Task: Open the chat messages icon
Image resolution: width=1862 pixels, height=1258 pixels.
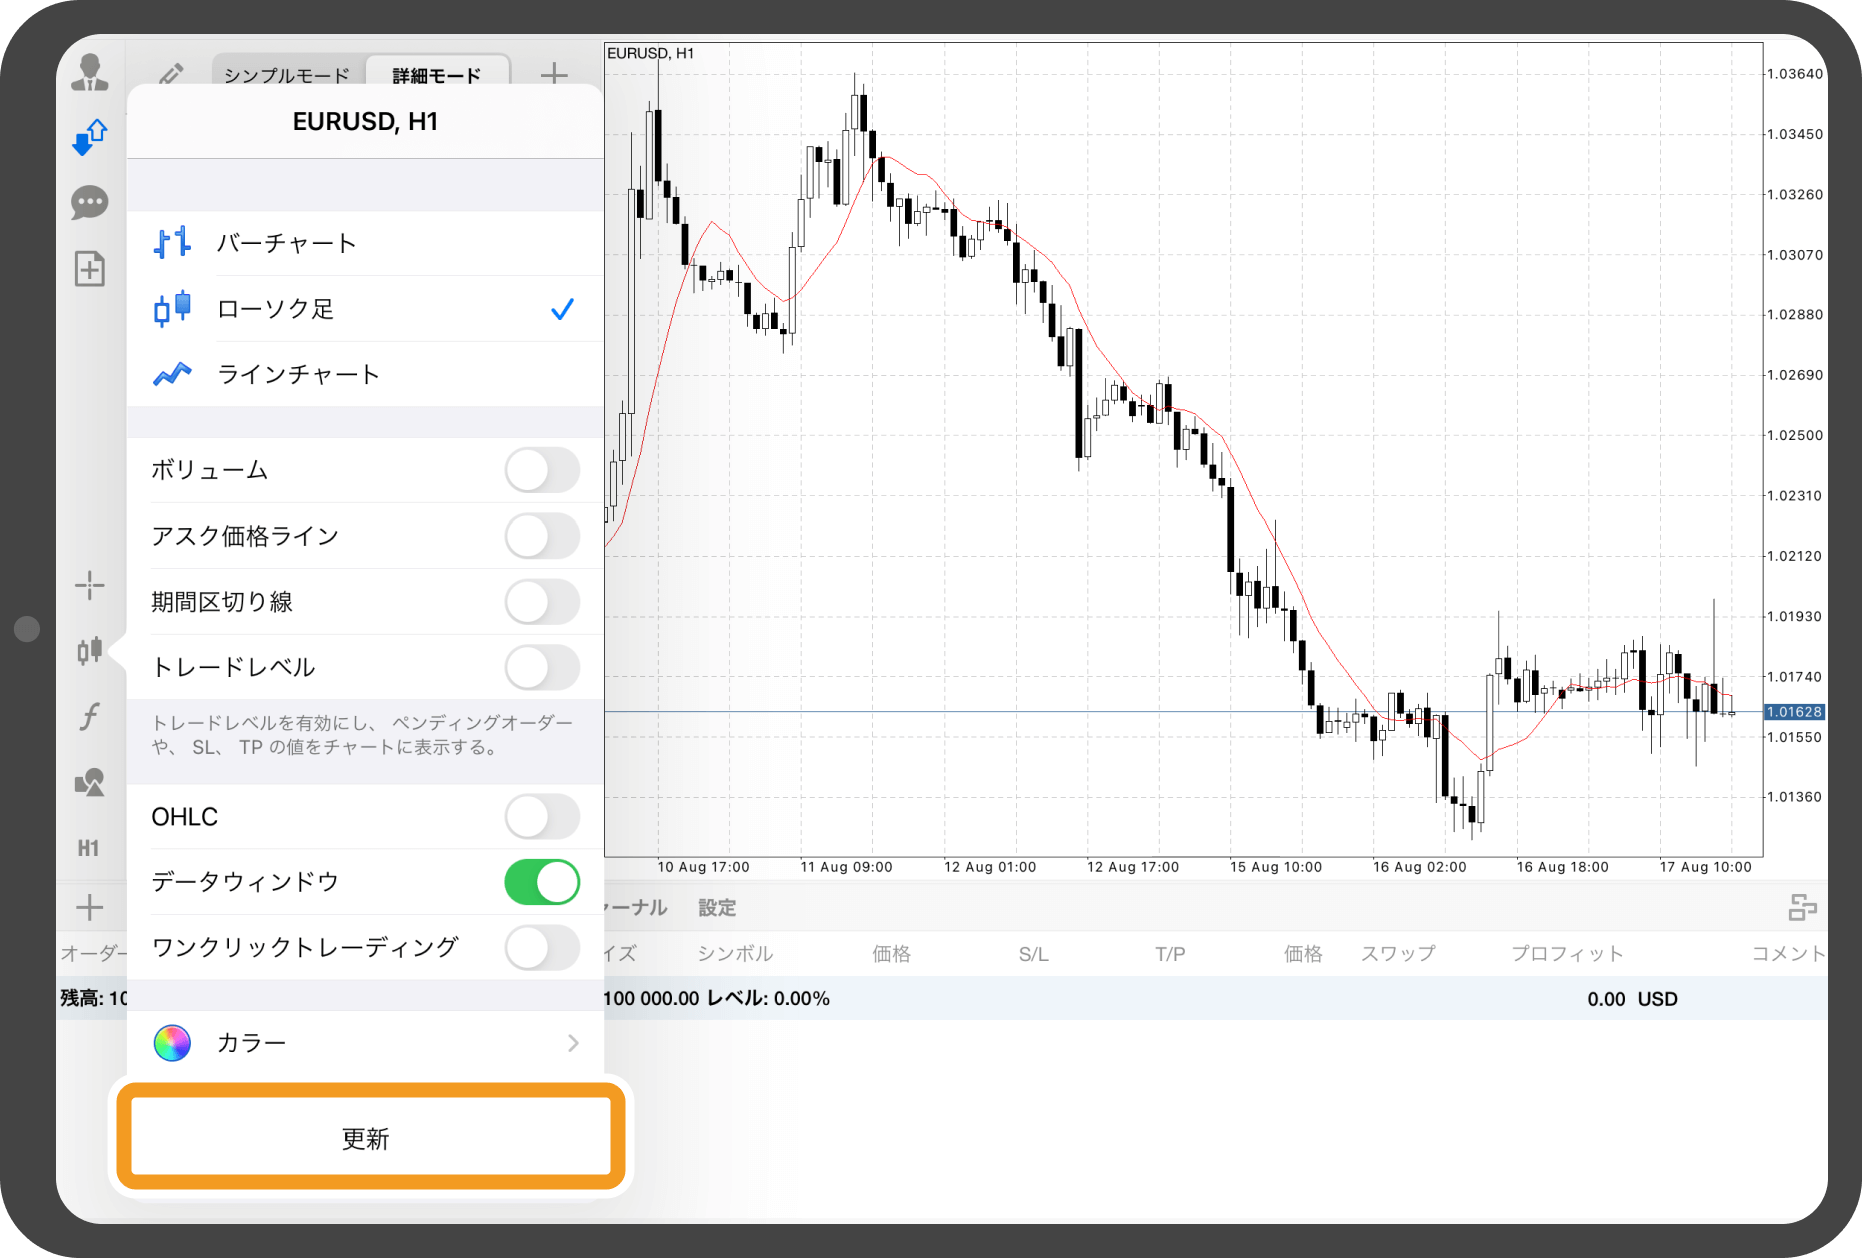Action: coord(89,203)
